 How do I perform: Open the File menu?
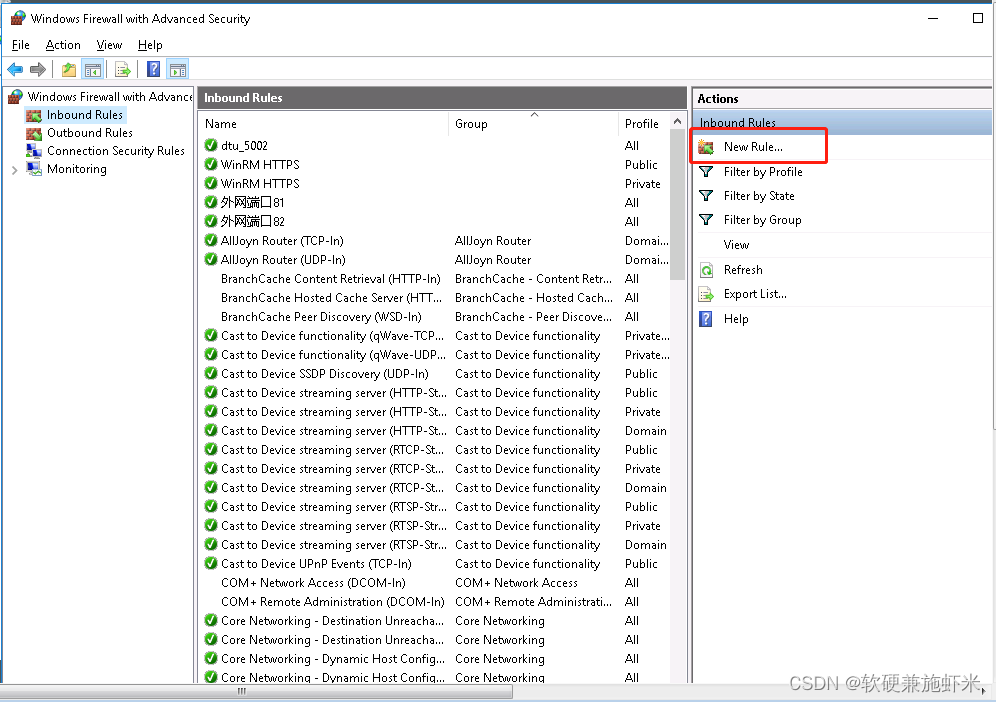[20, 45]
